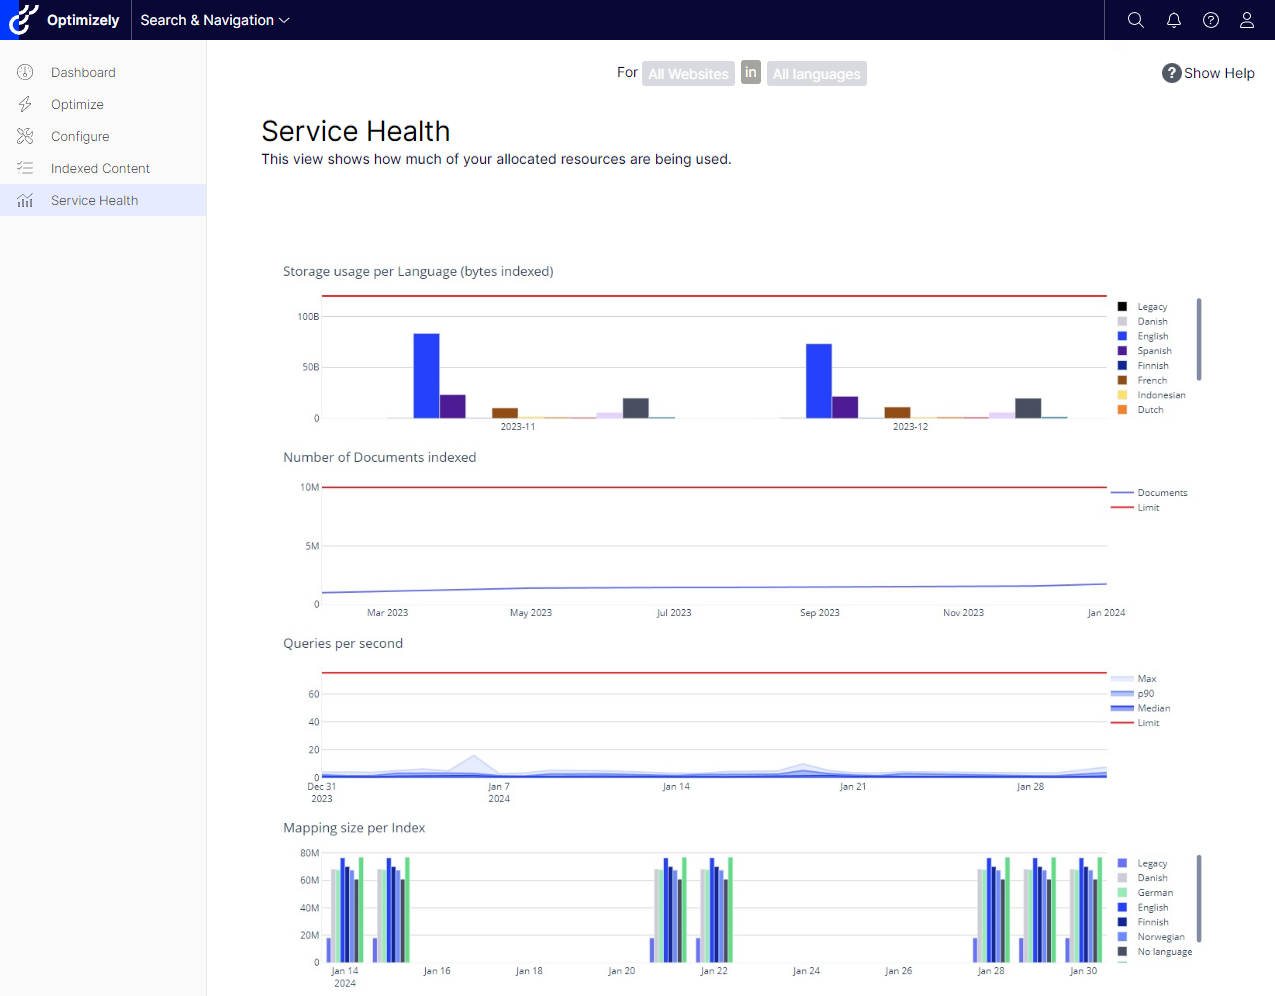Open the All languages filter dropdown
The image size is (1275, 996).
click(x=816, y=74)
